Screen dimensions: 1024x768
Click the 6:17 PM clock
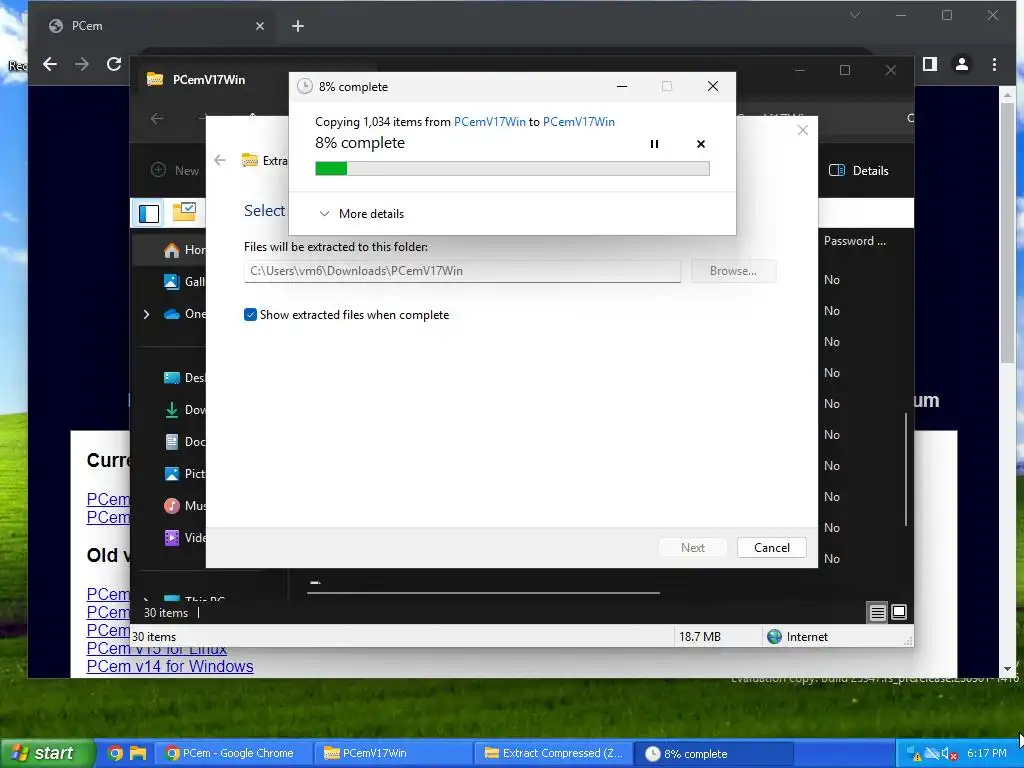[x=987, y=754]
